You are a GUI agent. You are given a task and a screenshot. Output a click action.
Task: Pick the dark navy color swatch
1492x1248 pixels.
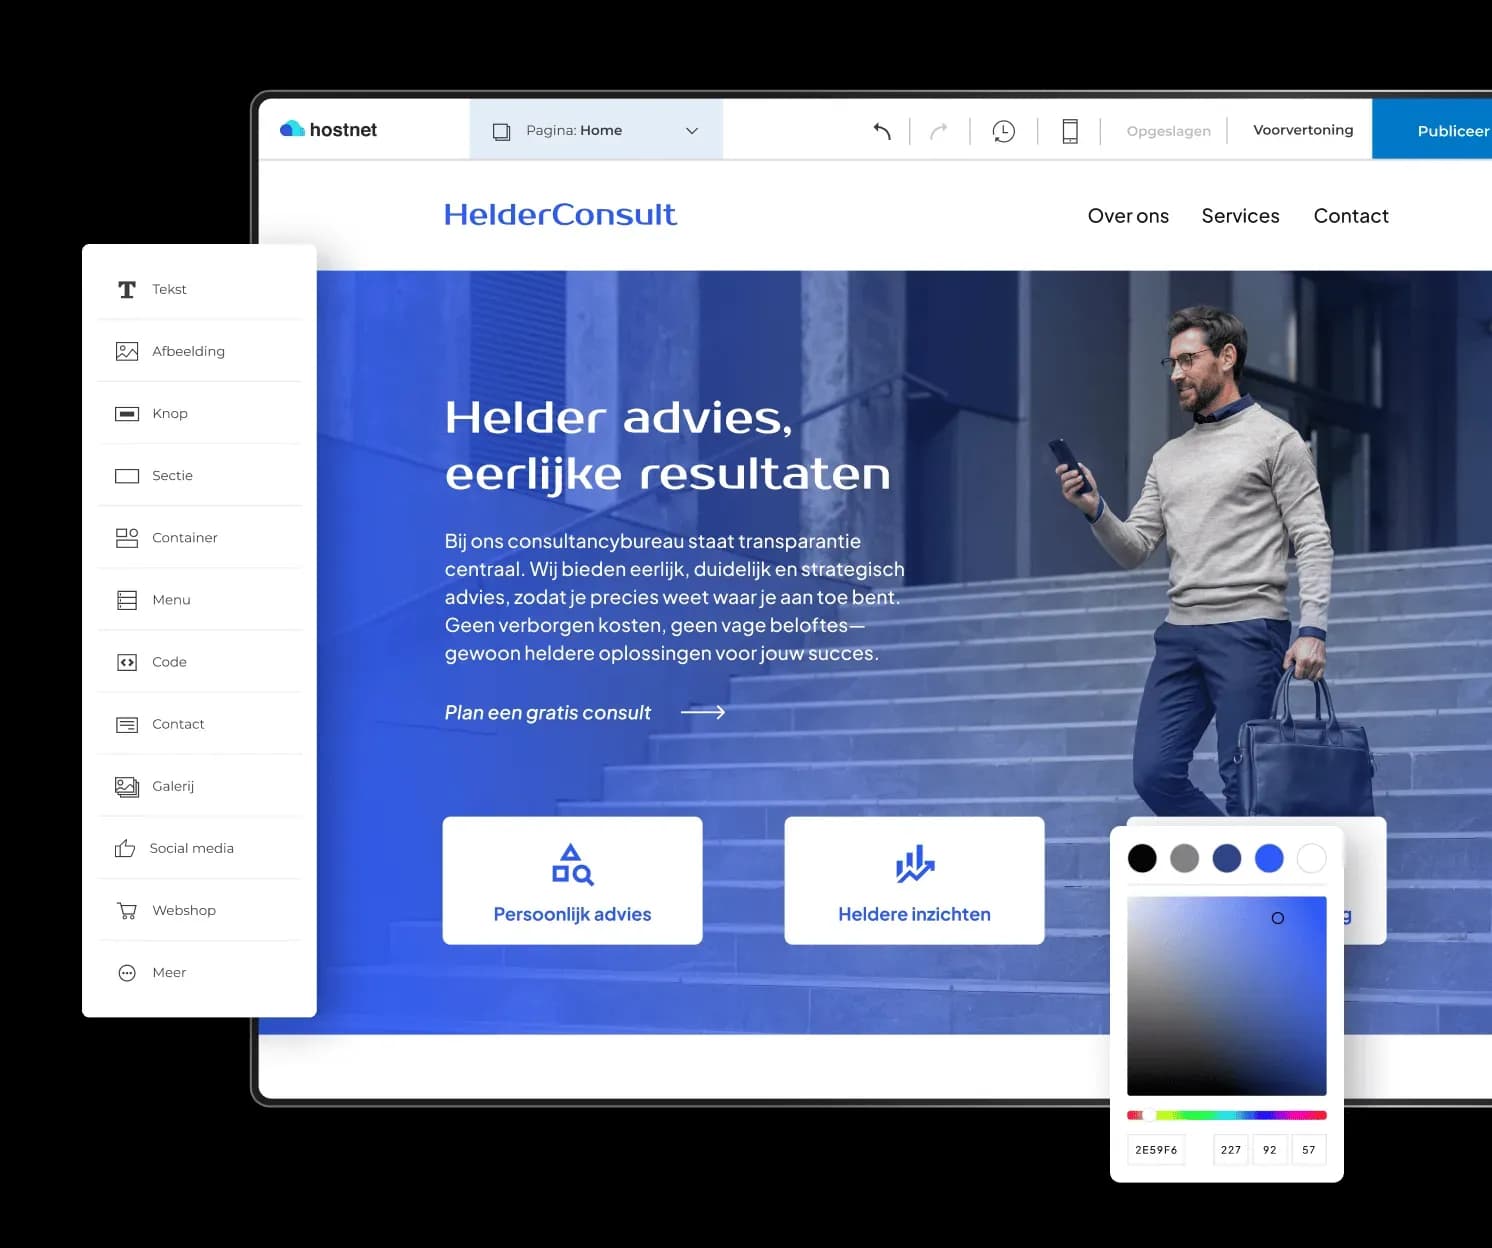(x=1227, y=858)
